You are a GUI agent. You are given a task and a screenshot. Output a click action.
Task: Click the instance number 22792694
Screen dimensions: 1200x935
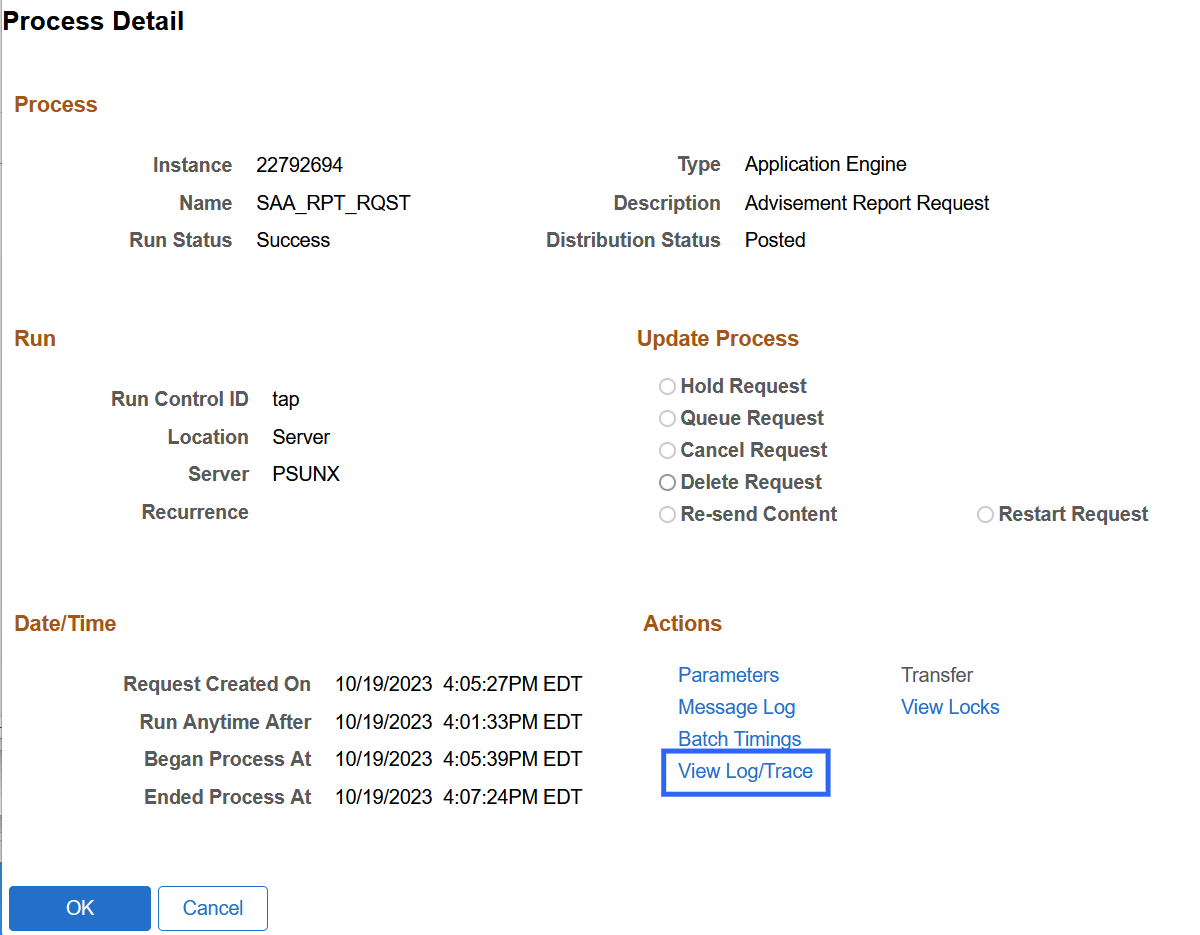[x=299, y=165]
